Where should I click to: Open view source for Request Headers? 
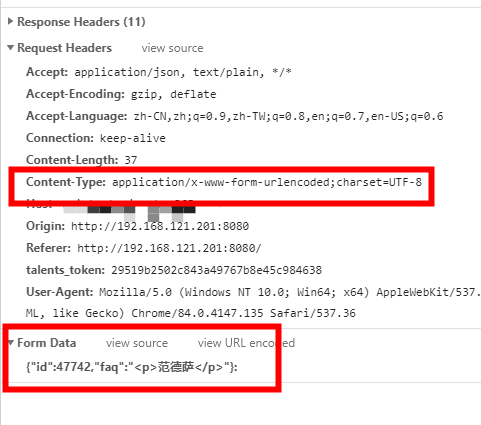[172, 48]
